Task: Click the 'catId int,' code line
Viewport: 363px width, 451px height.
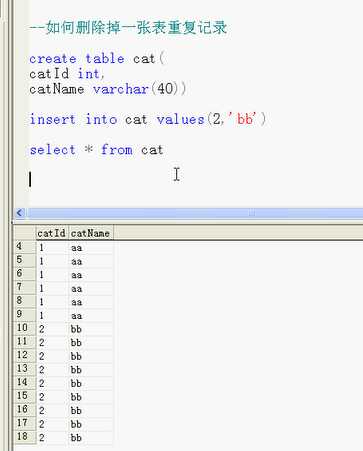Action: point(67,74)
